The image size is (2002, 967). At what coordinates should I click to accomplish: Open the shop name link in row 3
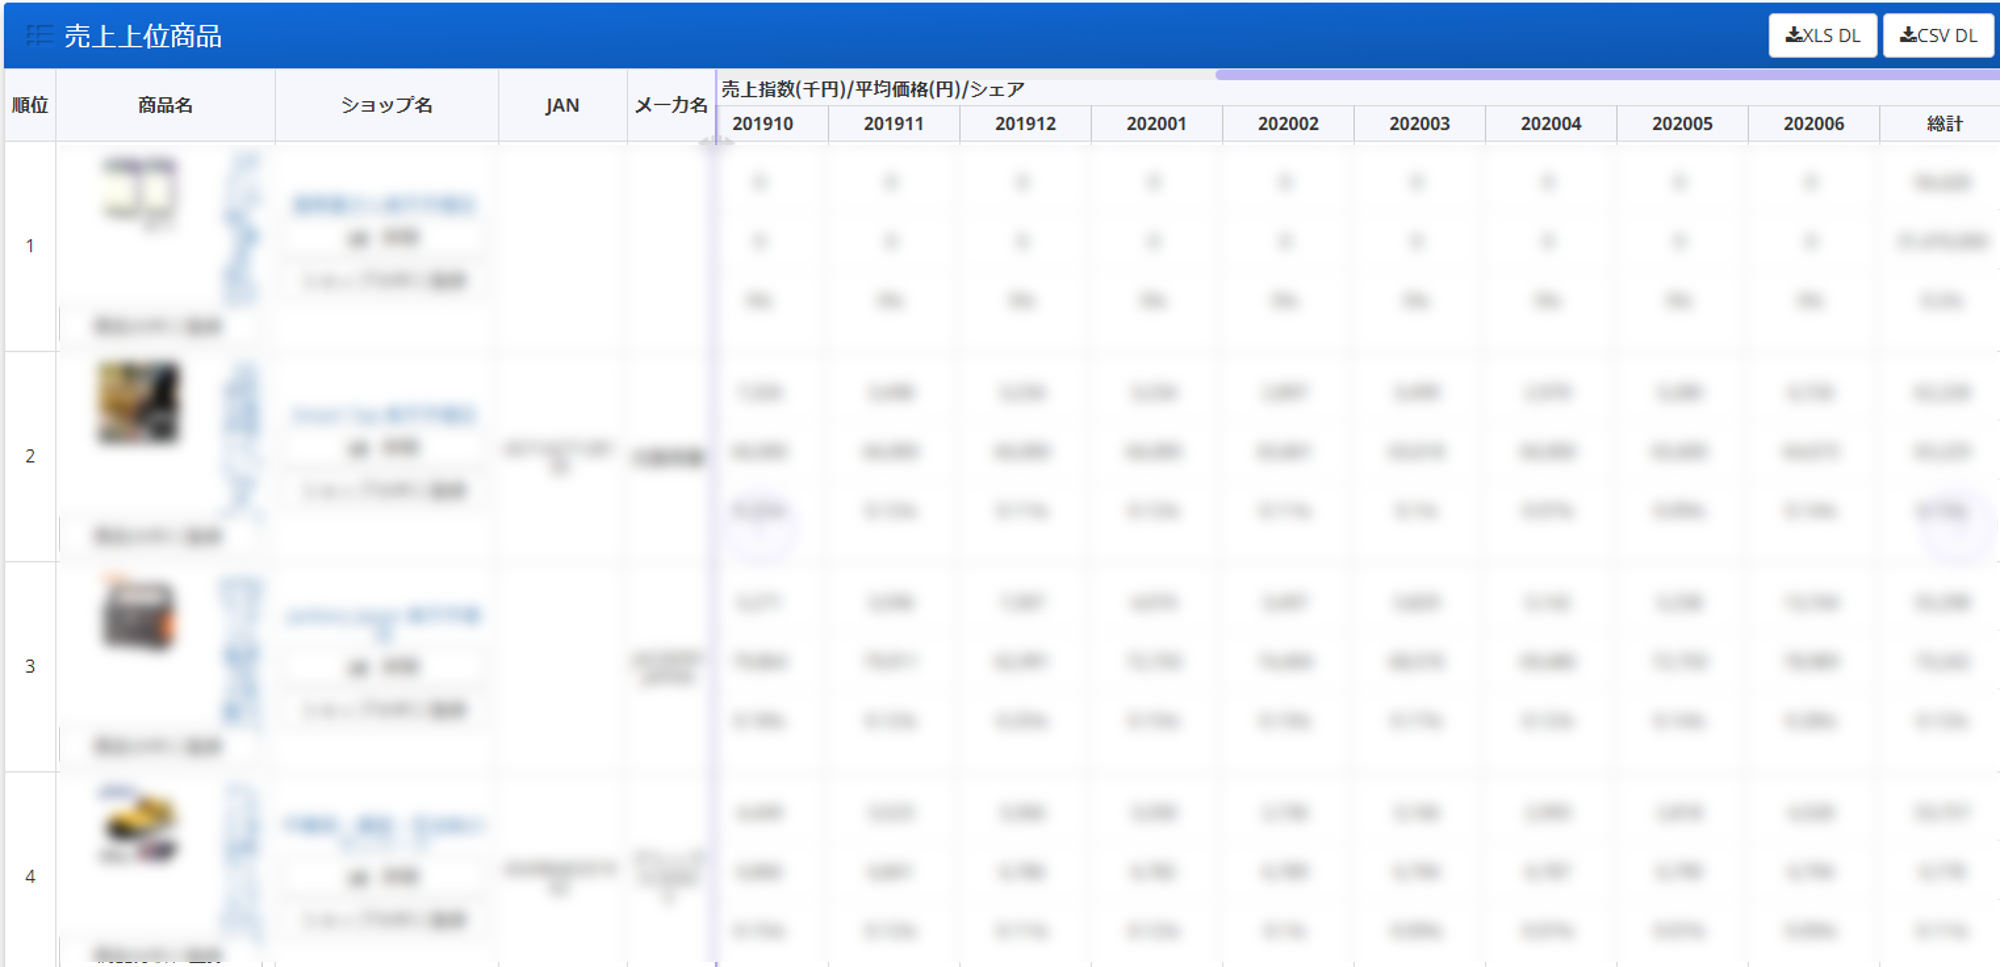click(x=384, y=616)
